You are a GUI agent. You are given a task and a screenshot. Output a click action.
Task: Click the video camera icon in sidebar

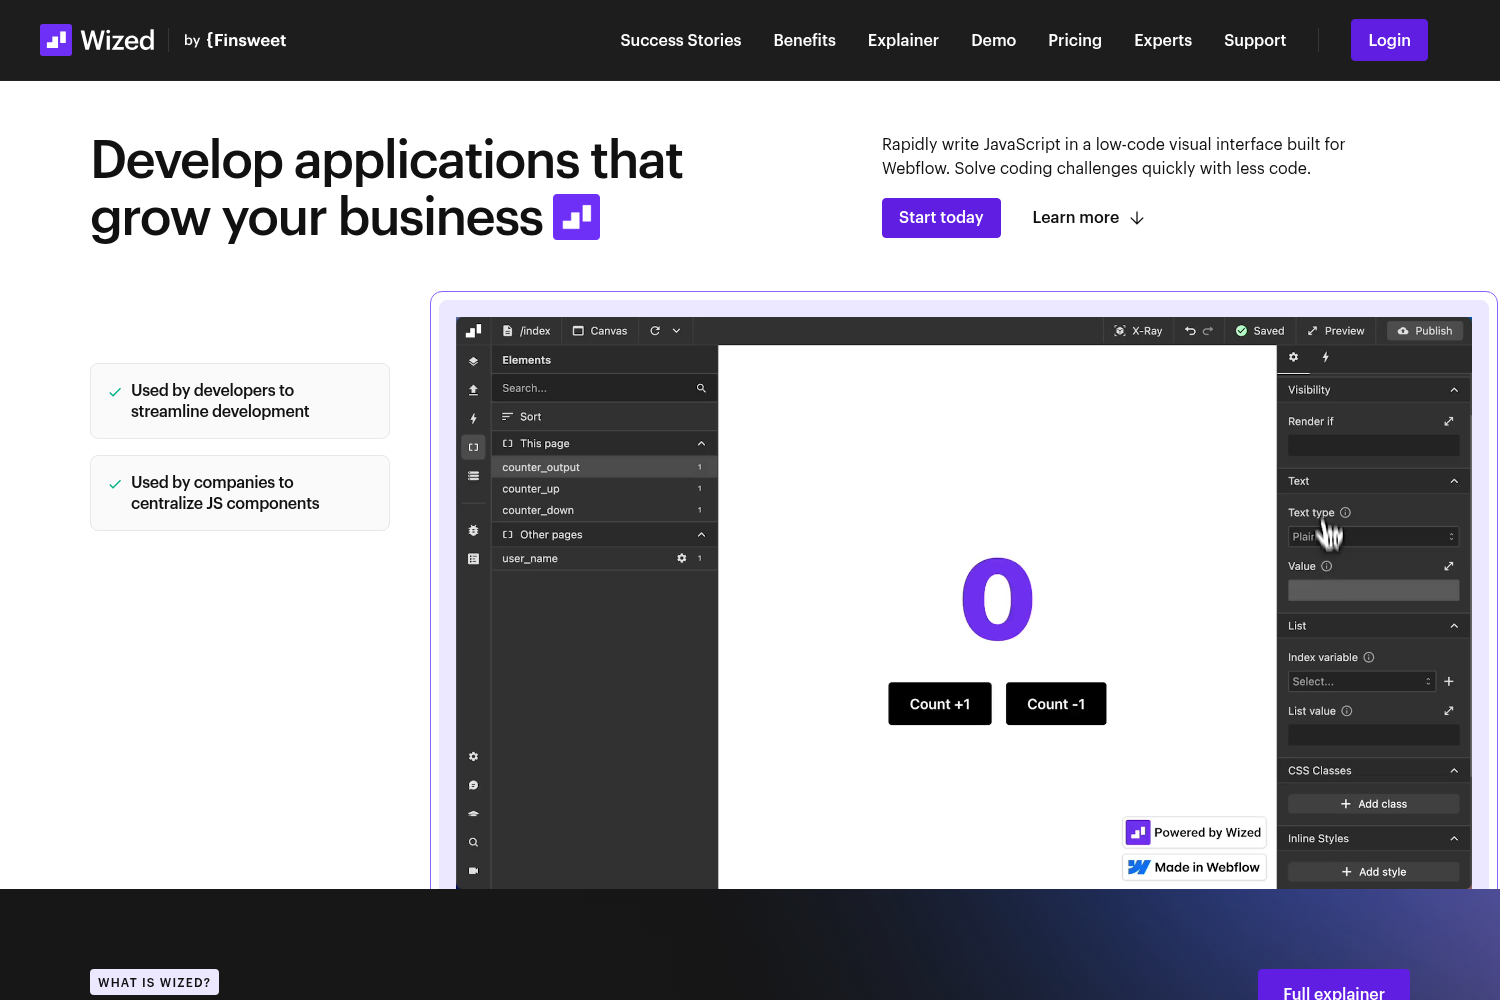tap(473, 871)
